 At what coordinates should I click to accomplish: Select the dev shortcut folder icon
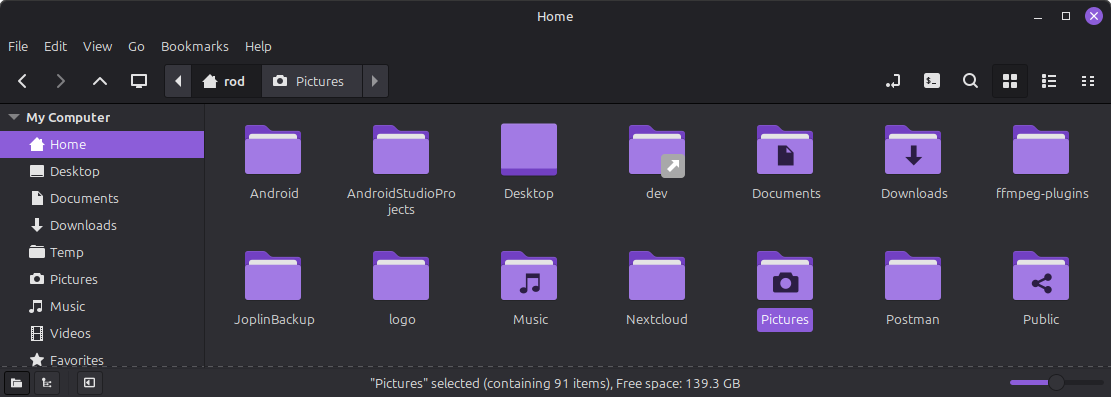pyautogui.click(x=657, y=150)
